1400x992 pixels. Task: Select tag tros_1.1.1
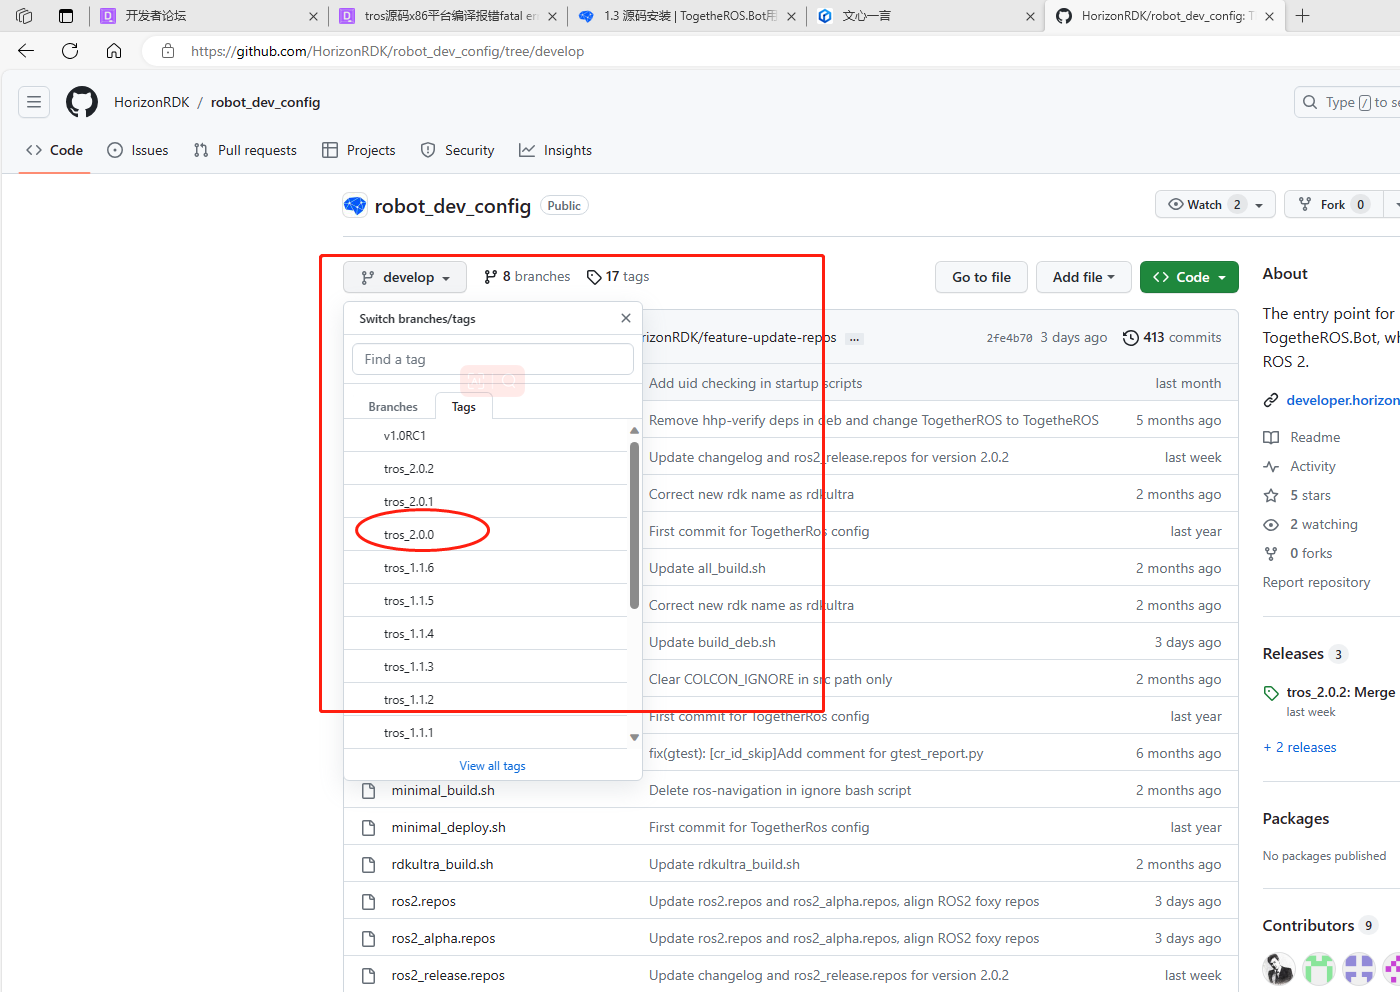[x=485, y=733]
